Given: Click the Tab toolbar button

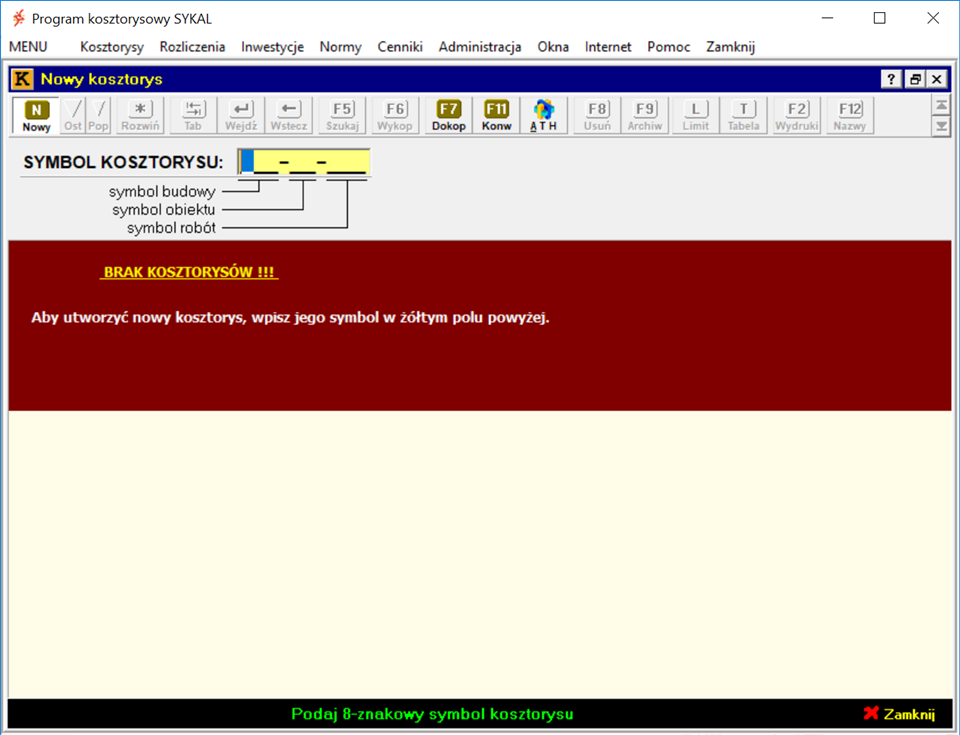Looking at the screenshot, I should 193,116.
